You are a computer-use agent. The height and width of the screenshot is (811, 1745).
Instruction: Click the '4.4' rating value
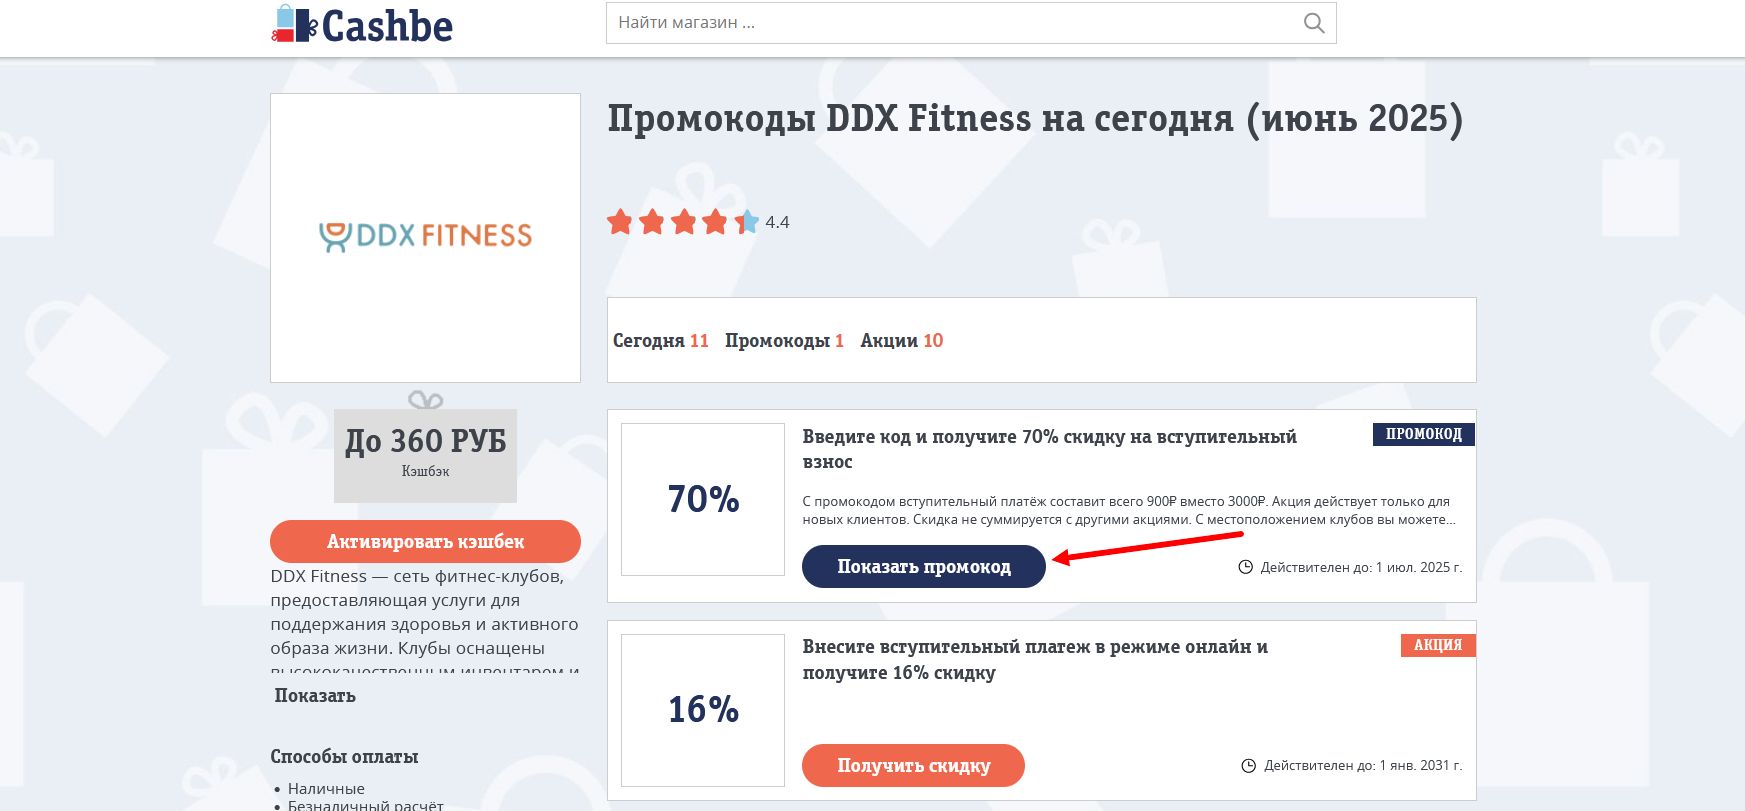pos(777,222)
